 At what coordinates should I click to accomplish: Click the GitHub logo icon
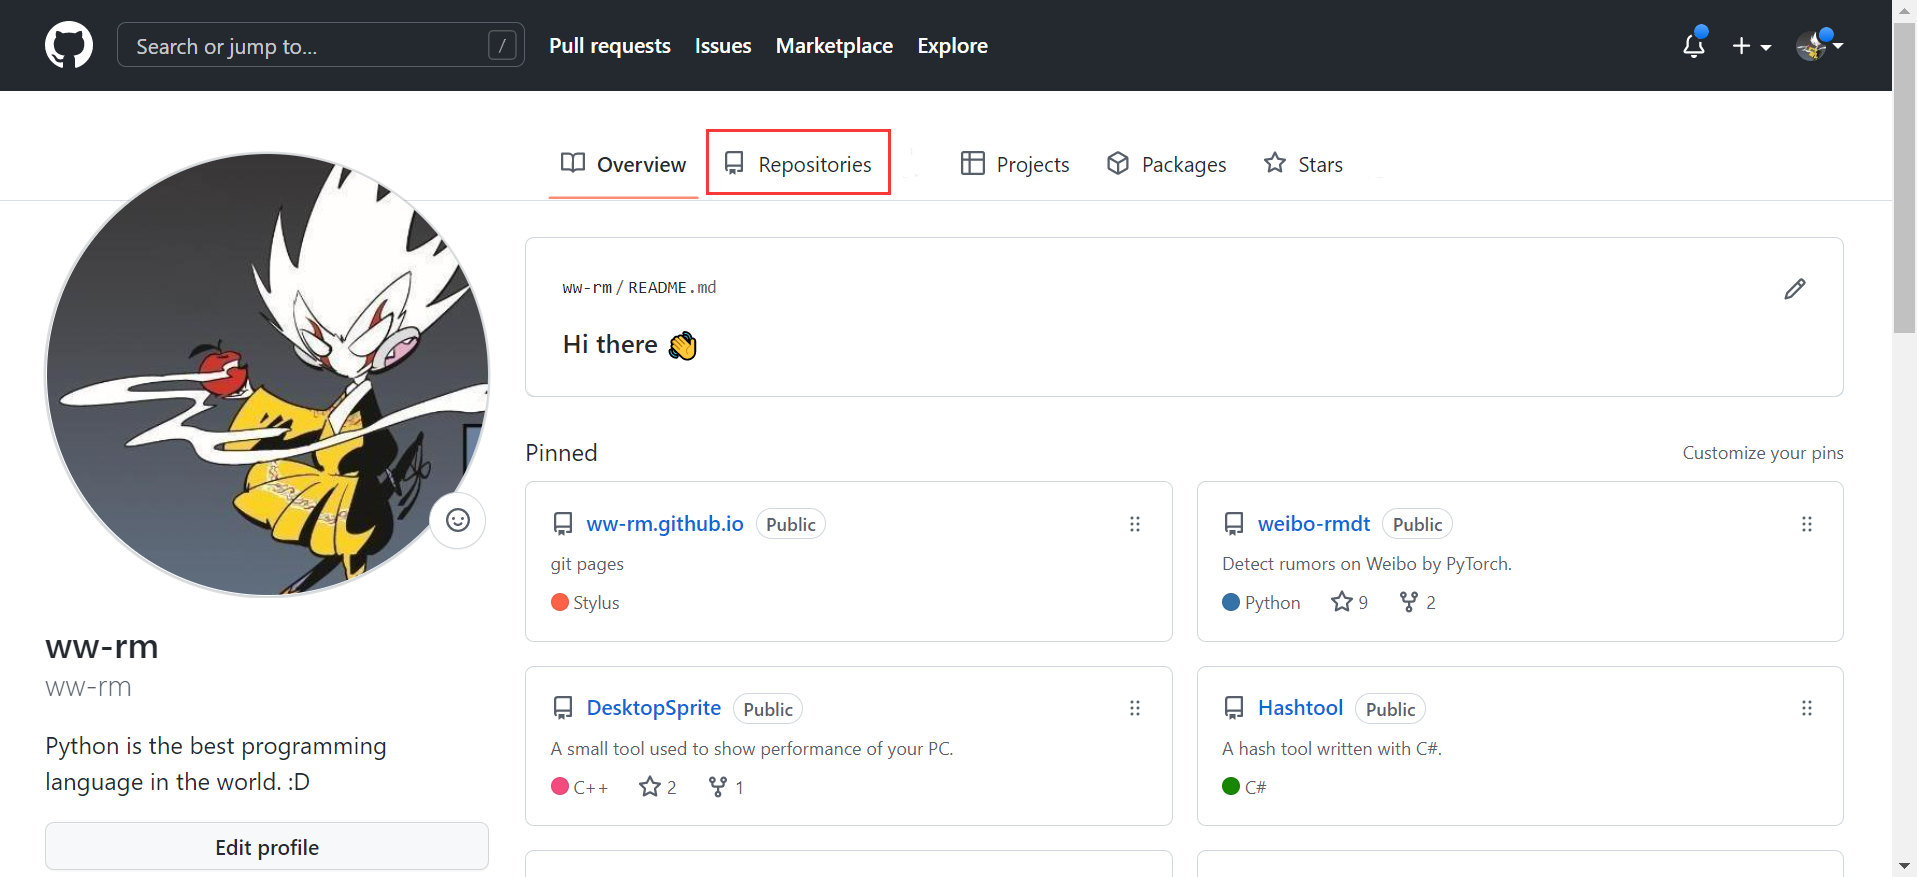(x=69, y=46)
